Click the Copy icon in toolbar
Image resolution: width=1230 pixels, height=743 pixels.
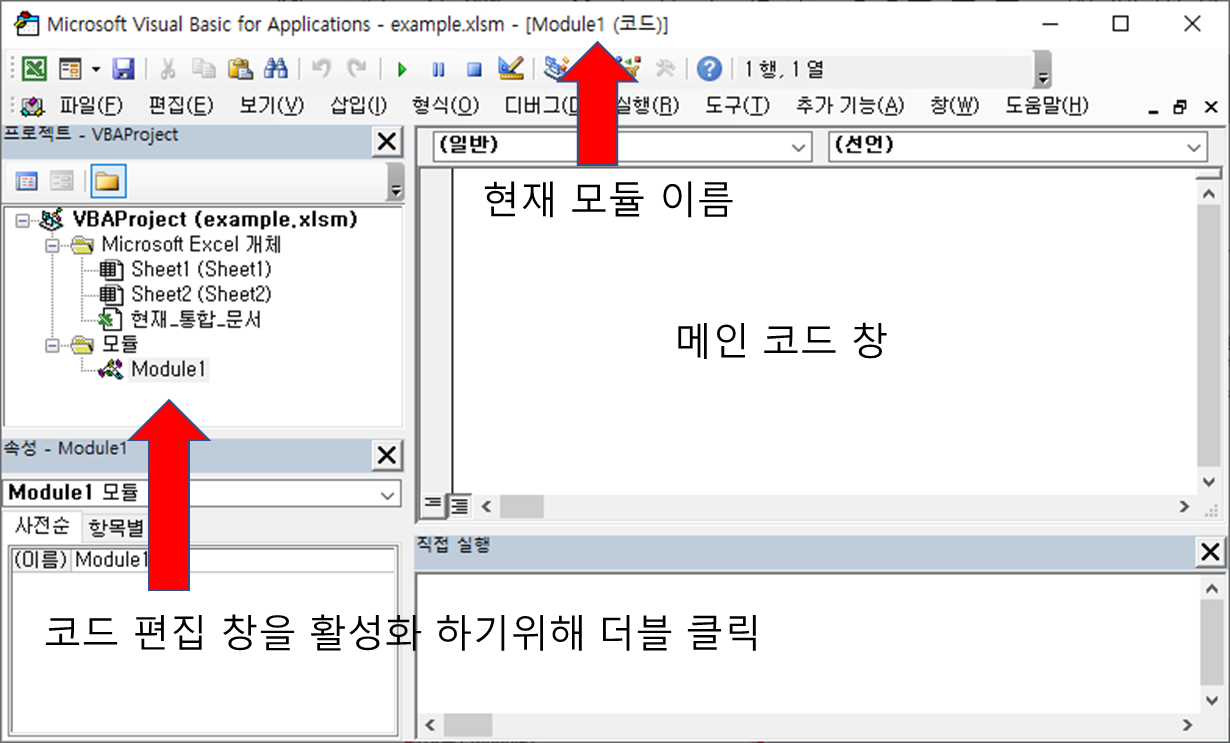pyautogui.click(x=204, y=69)
